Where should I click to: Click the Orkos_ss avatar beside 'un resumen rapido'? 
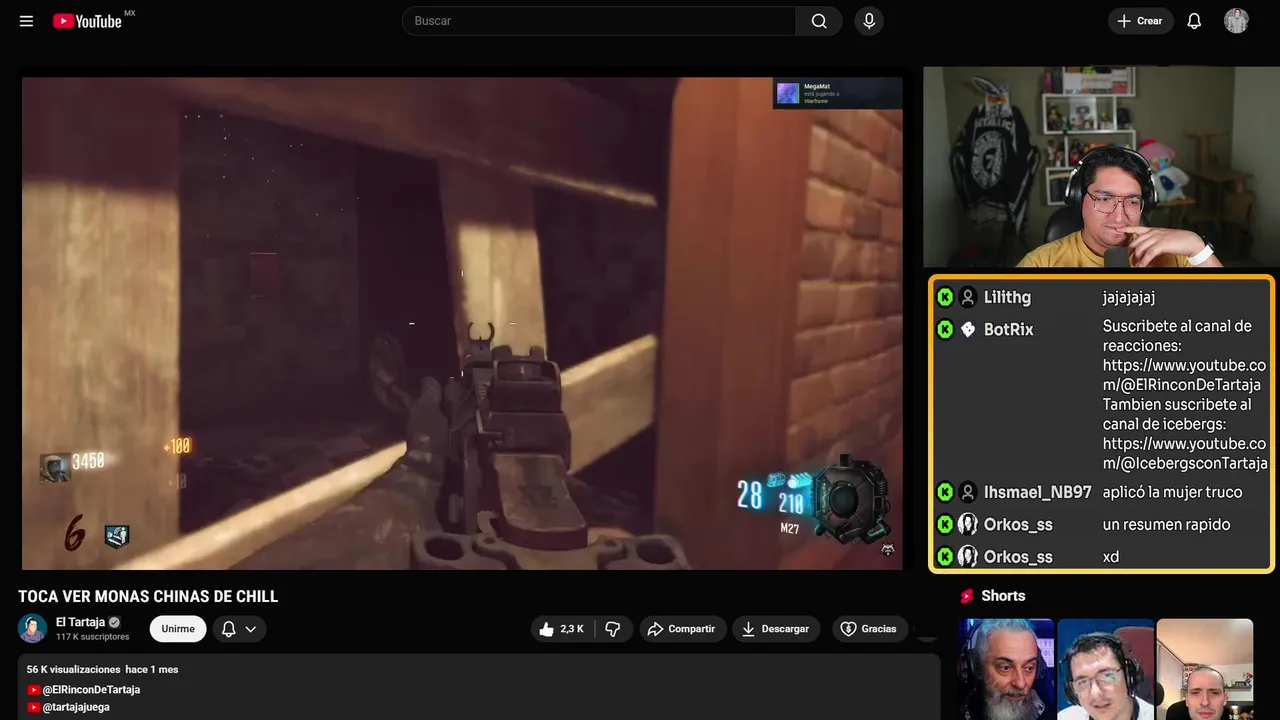pos(968,524)
